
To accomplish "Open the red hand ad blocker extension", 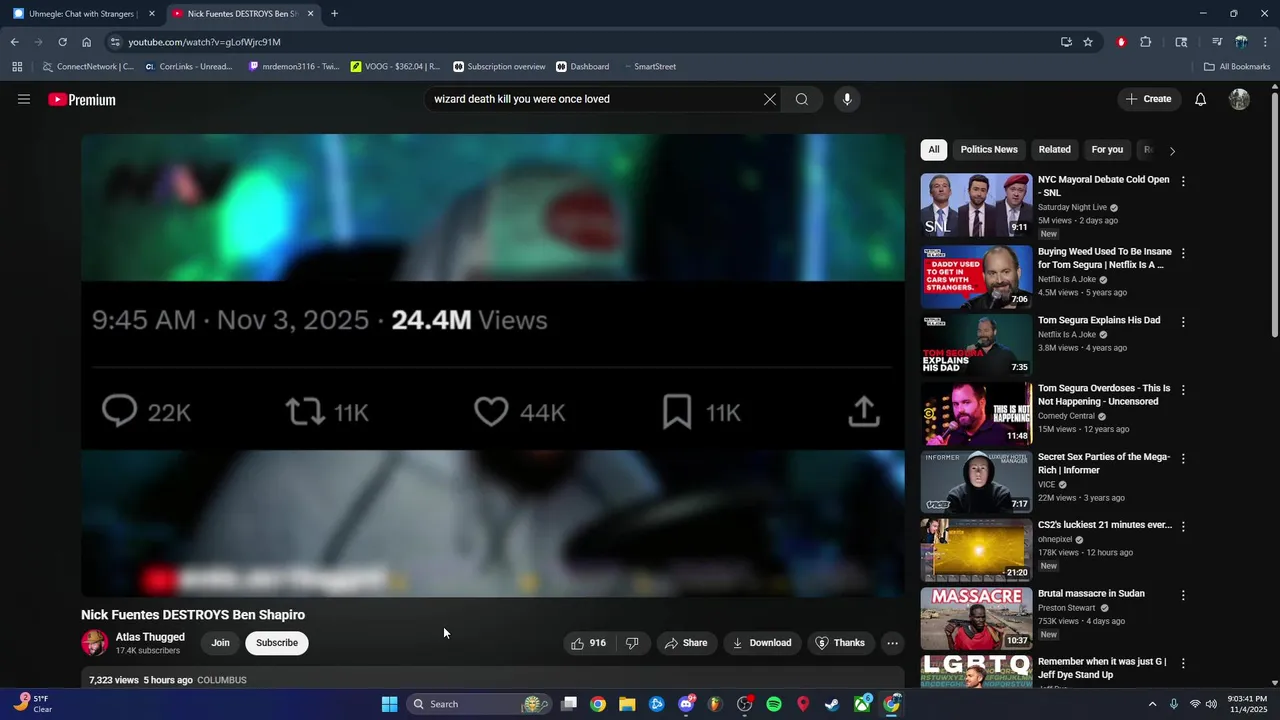I will point(1121,42).
